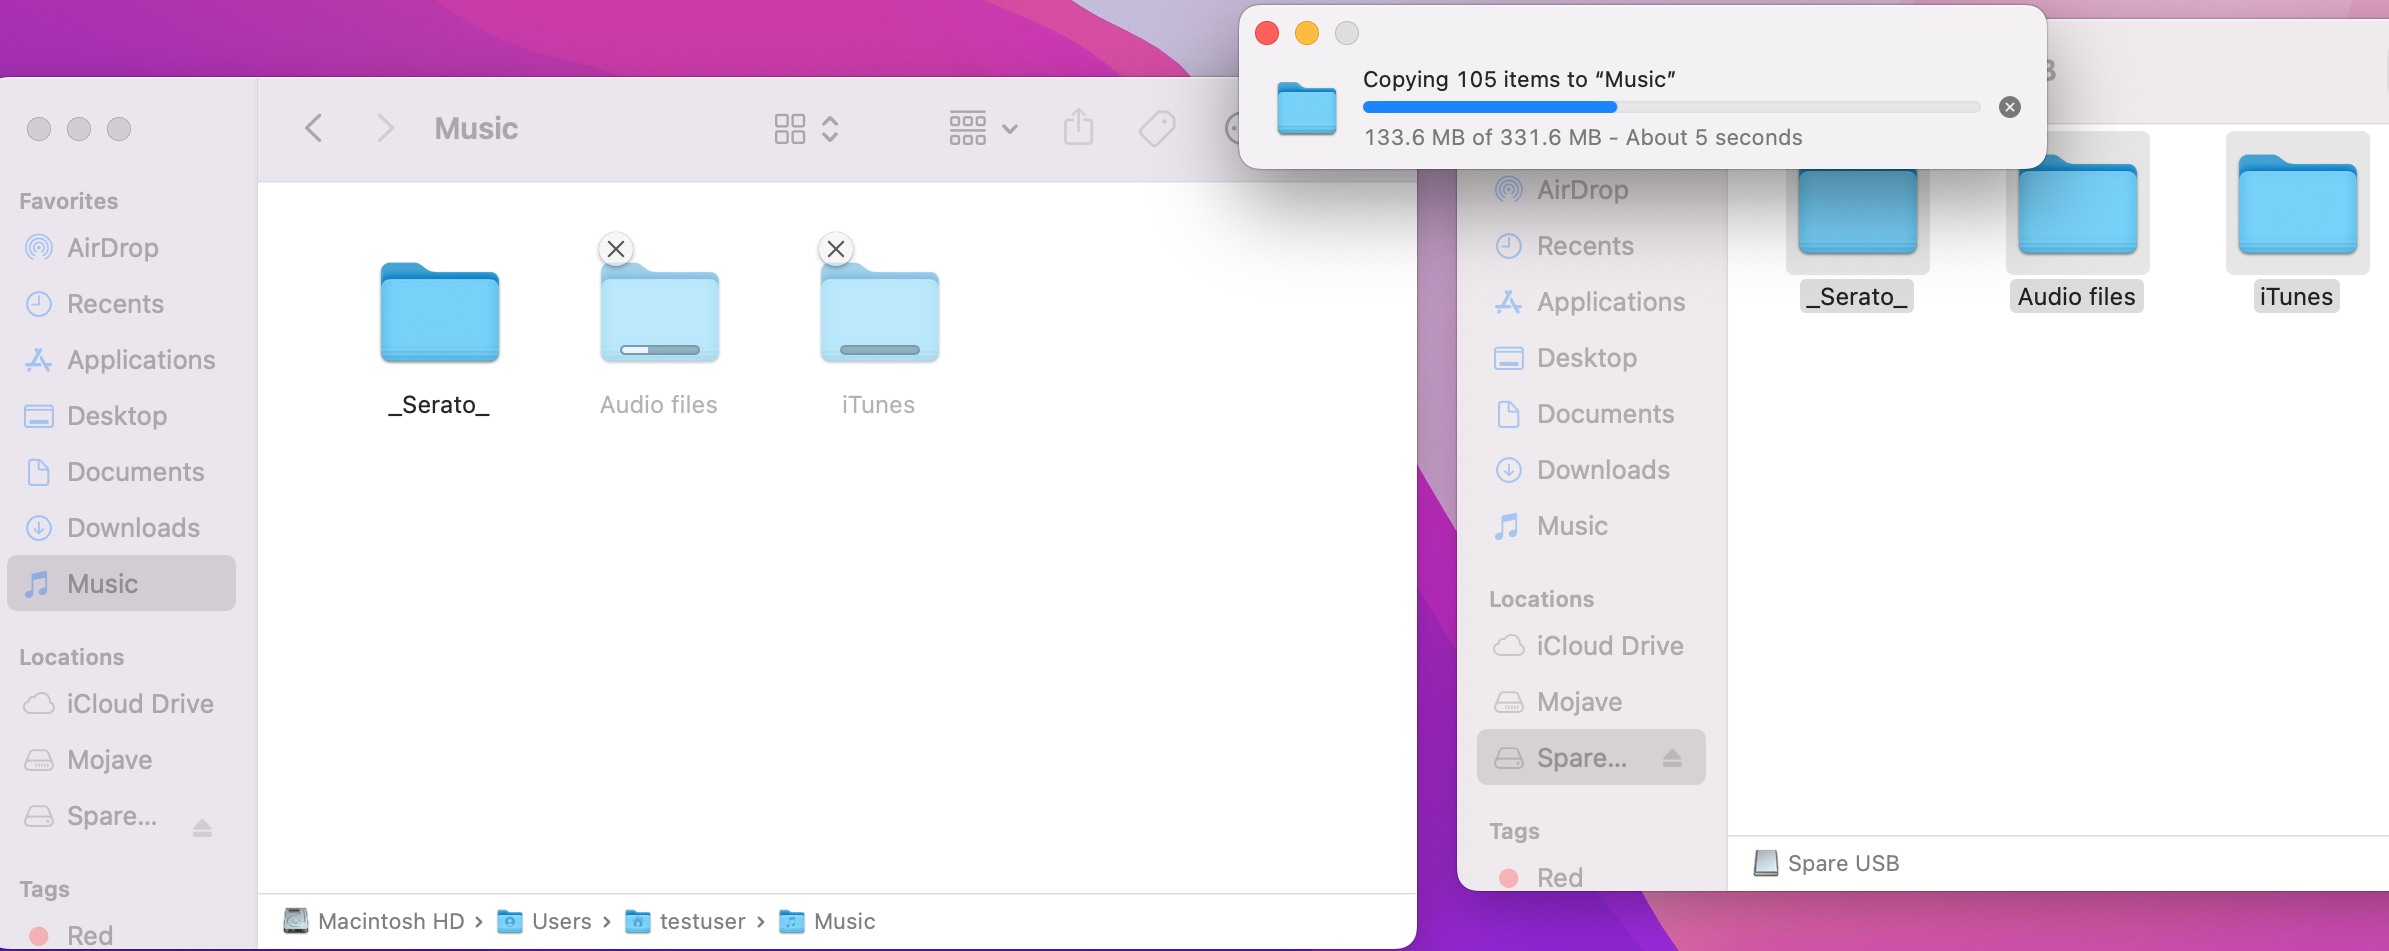The height and width of the screenshot is (951, 2389).
Task: Expand the Group By options dropdown
Action: coord(982,128)
